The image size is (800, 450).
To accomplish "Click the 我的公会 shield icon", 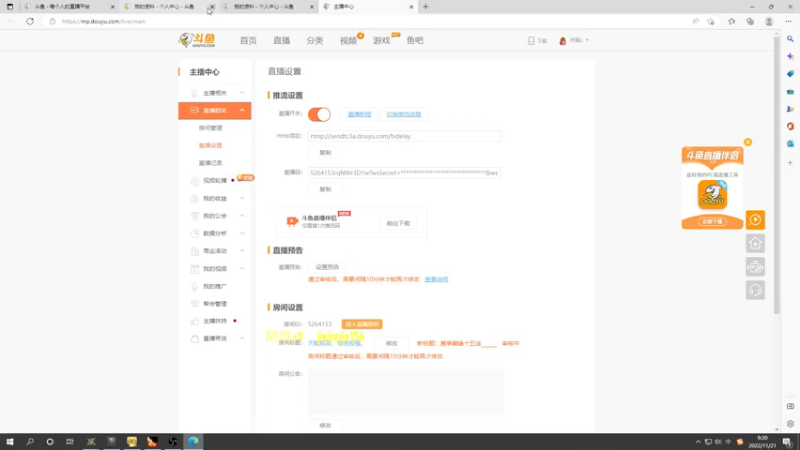I will pos(194,216).
